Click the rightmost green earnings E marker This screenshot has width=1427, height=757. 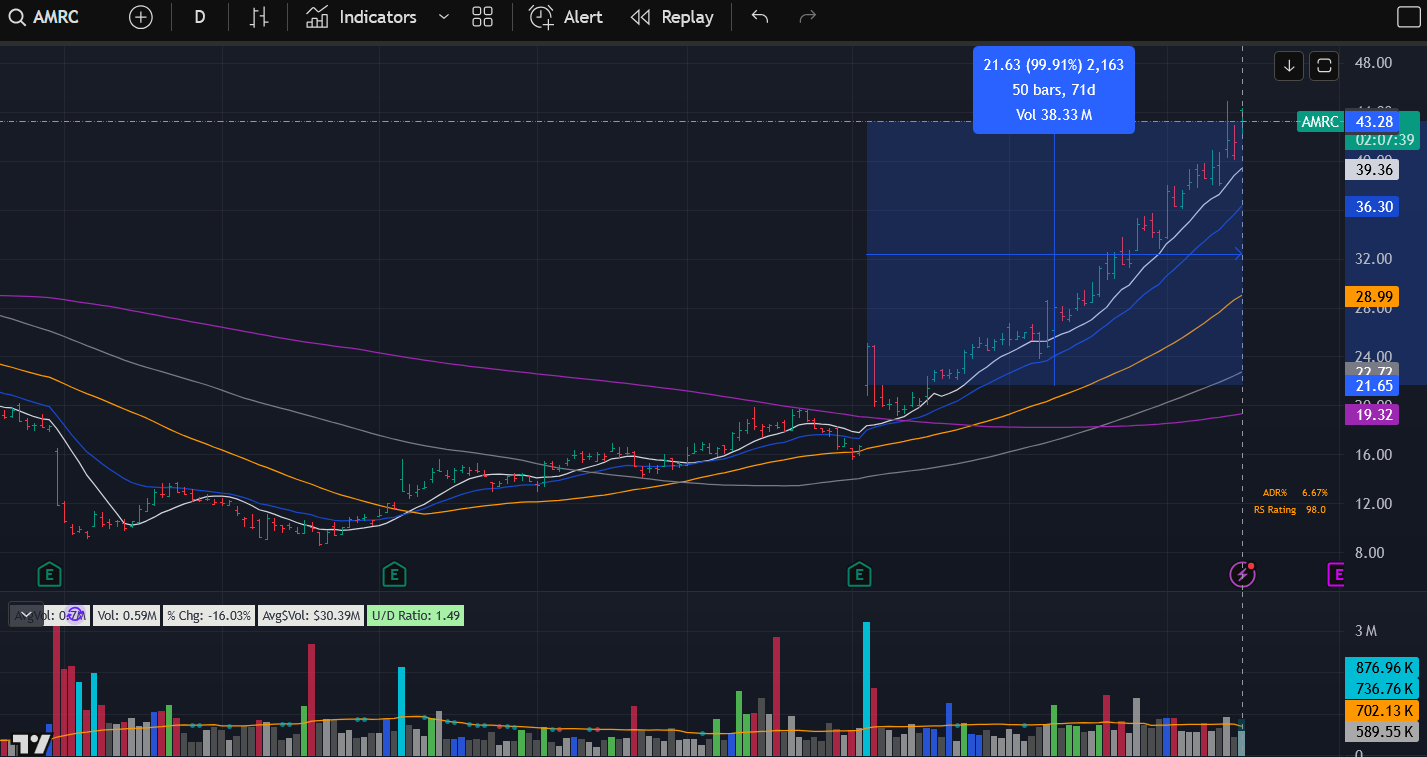tap(858, 574)
